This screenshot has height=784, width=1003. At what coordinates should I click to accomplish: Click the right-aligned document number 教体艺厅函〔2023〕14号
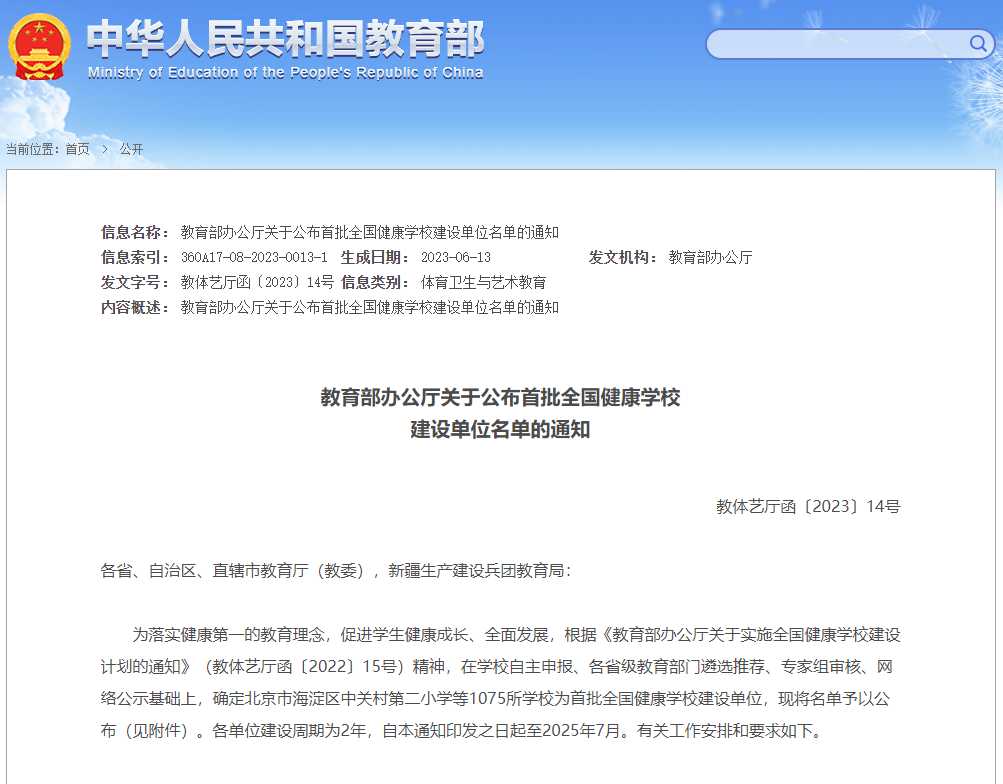[807, 506]
